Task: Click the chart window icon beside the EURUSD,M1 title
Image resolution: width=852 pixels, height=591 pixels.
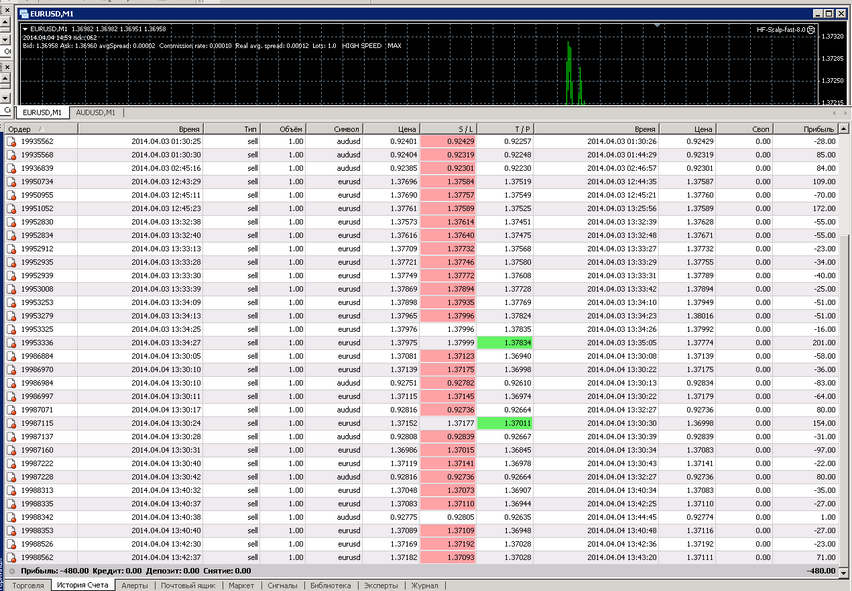Action: [x=24, y=14]
